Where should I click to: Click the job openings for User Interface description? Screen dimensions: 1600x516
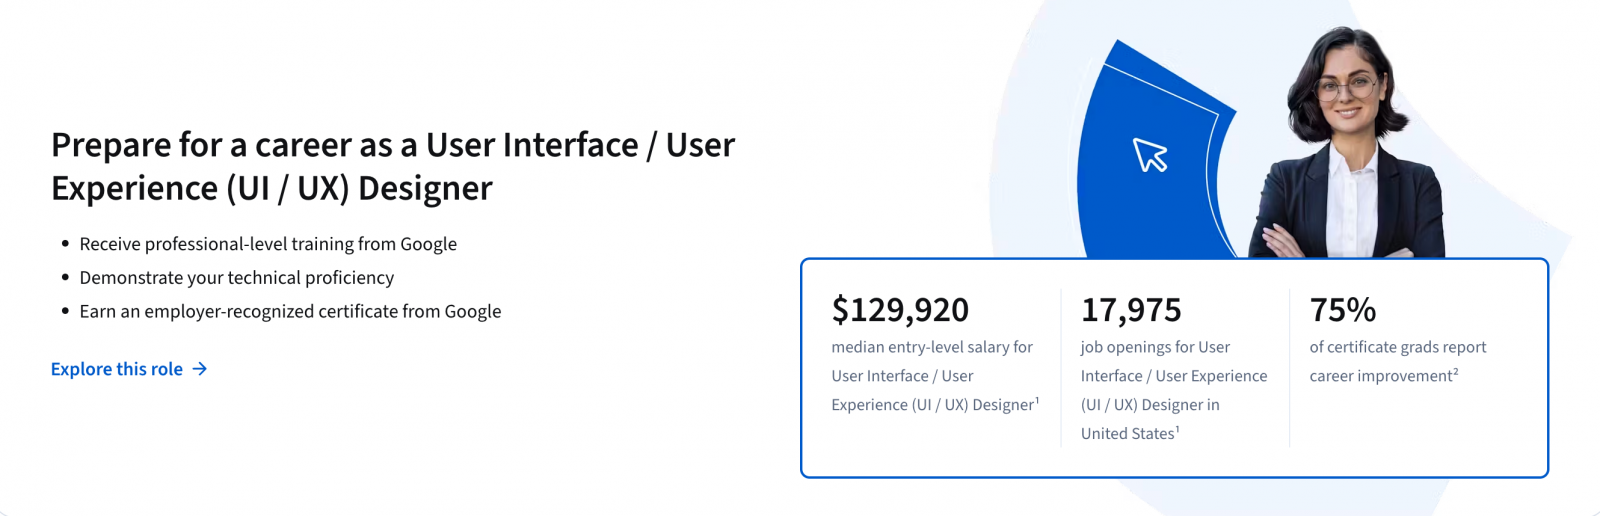(1173, 390)
